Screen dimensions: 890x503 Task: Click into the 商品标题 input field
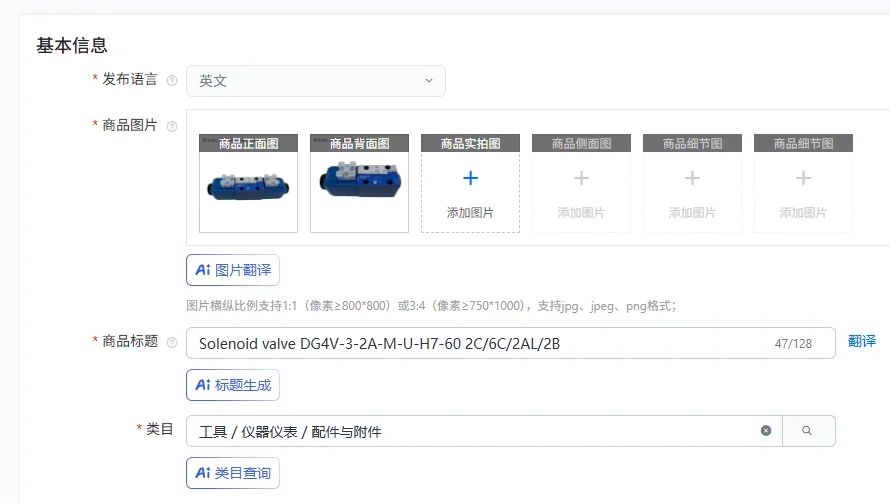(511, 343)
